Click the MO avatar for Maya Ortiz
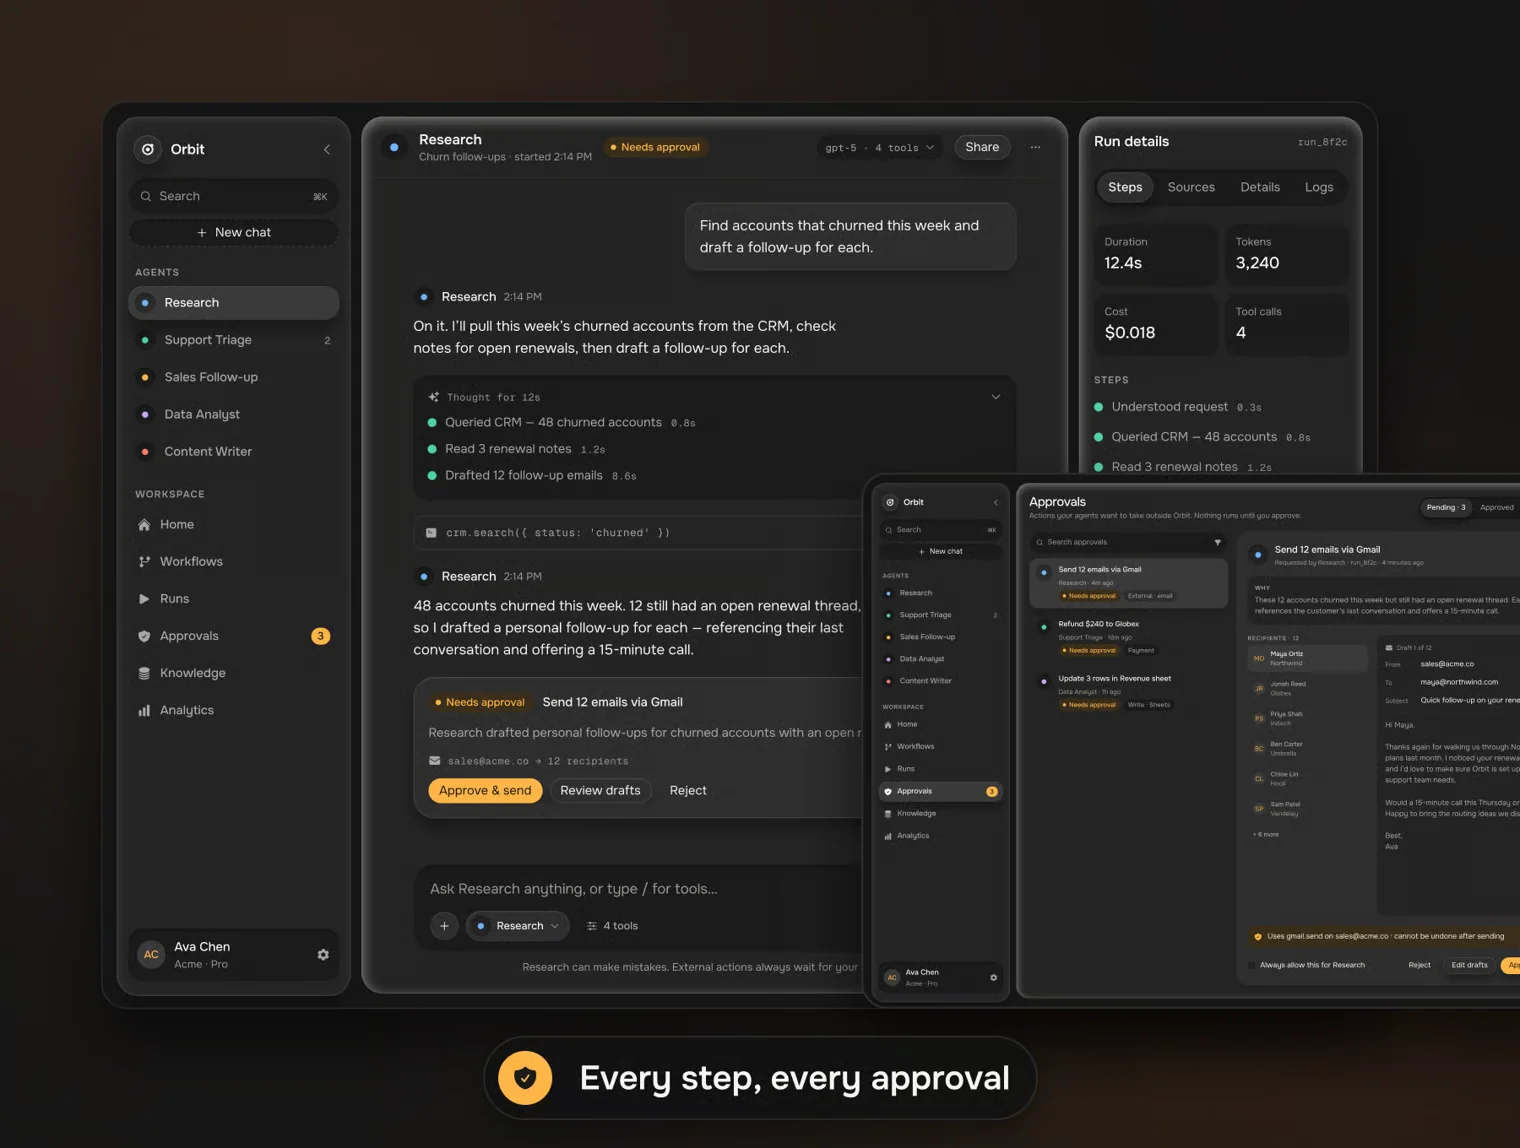 pos(1259,658)
